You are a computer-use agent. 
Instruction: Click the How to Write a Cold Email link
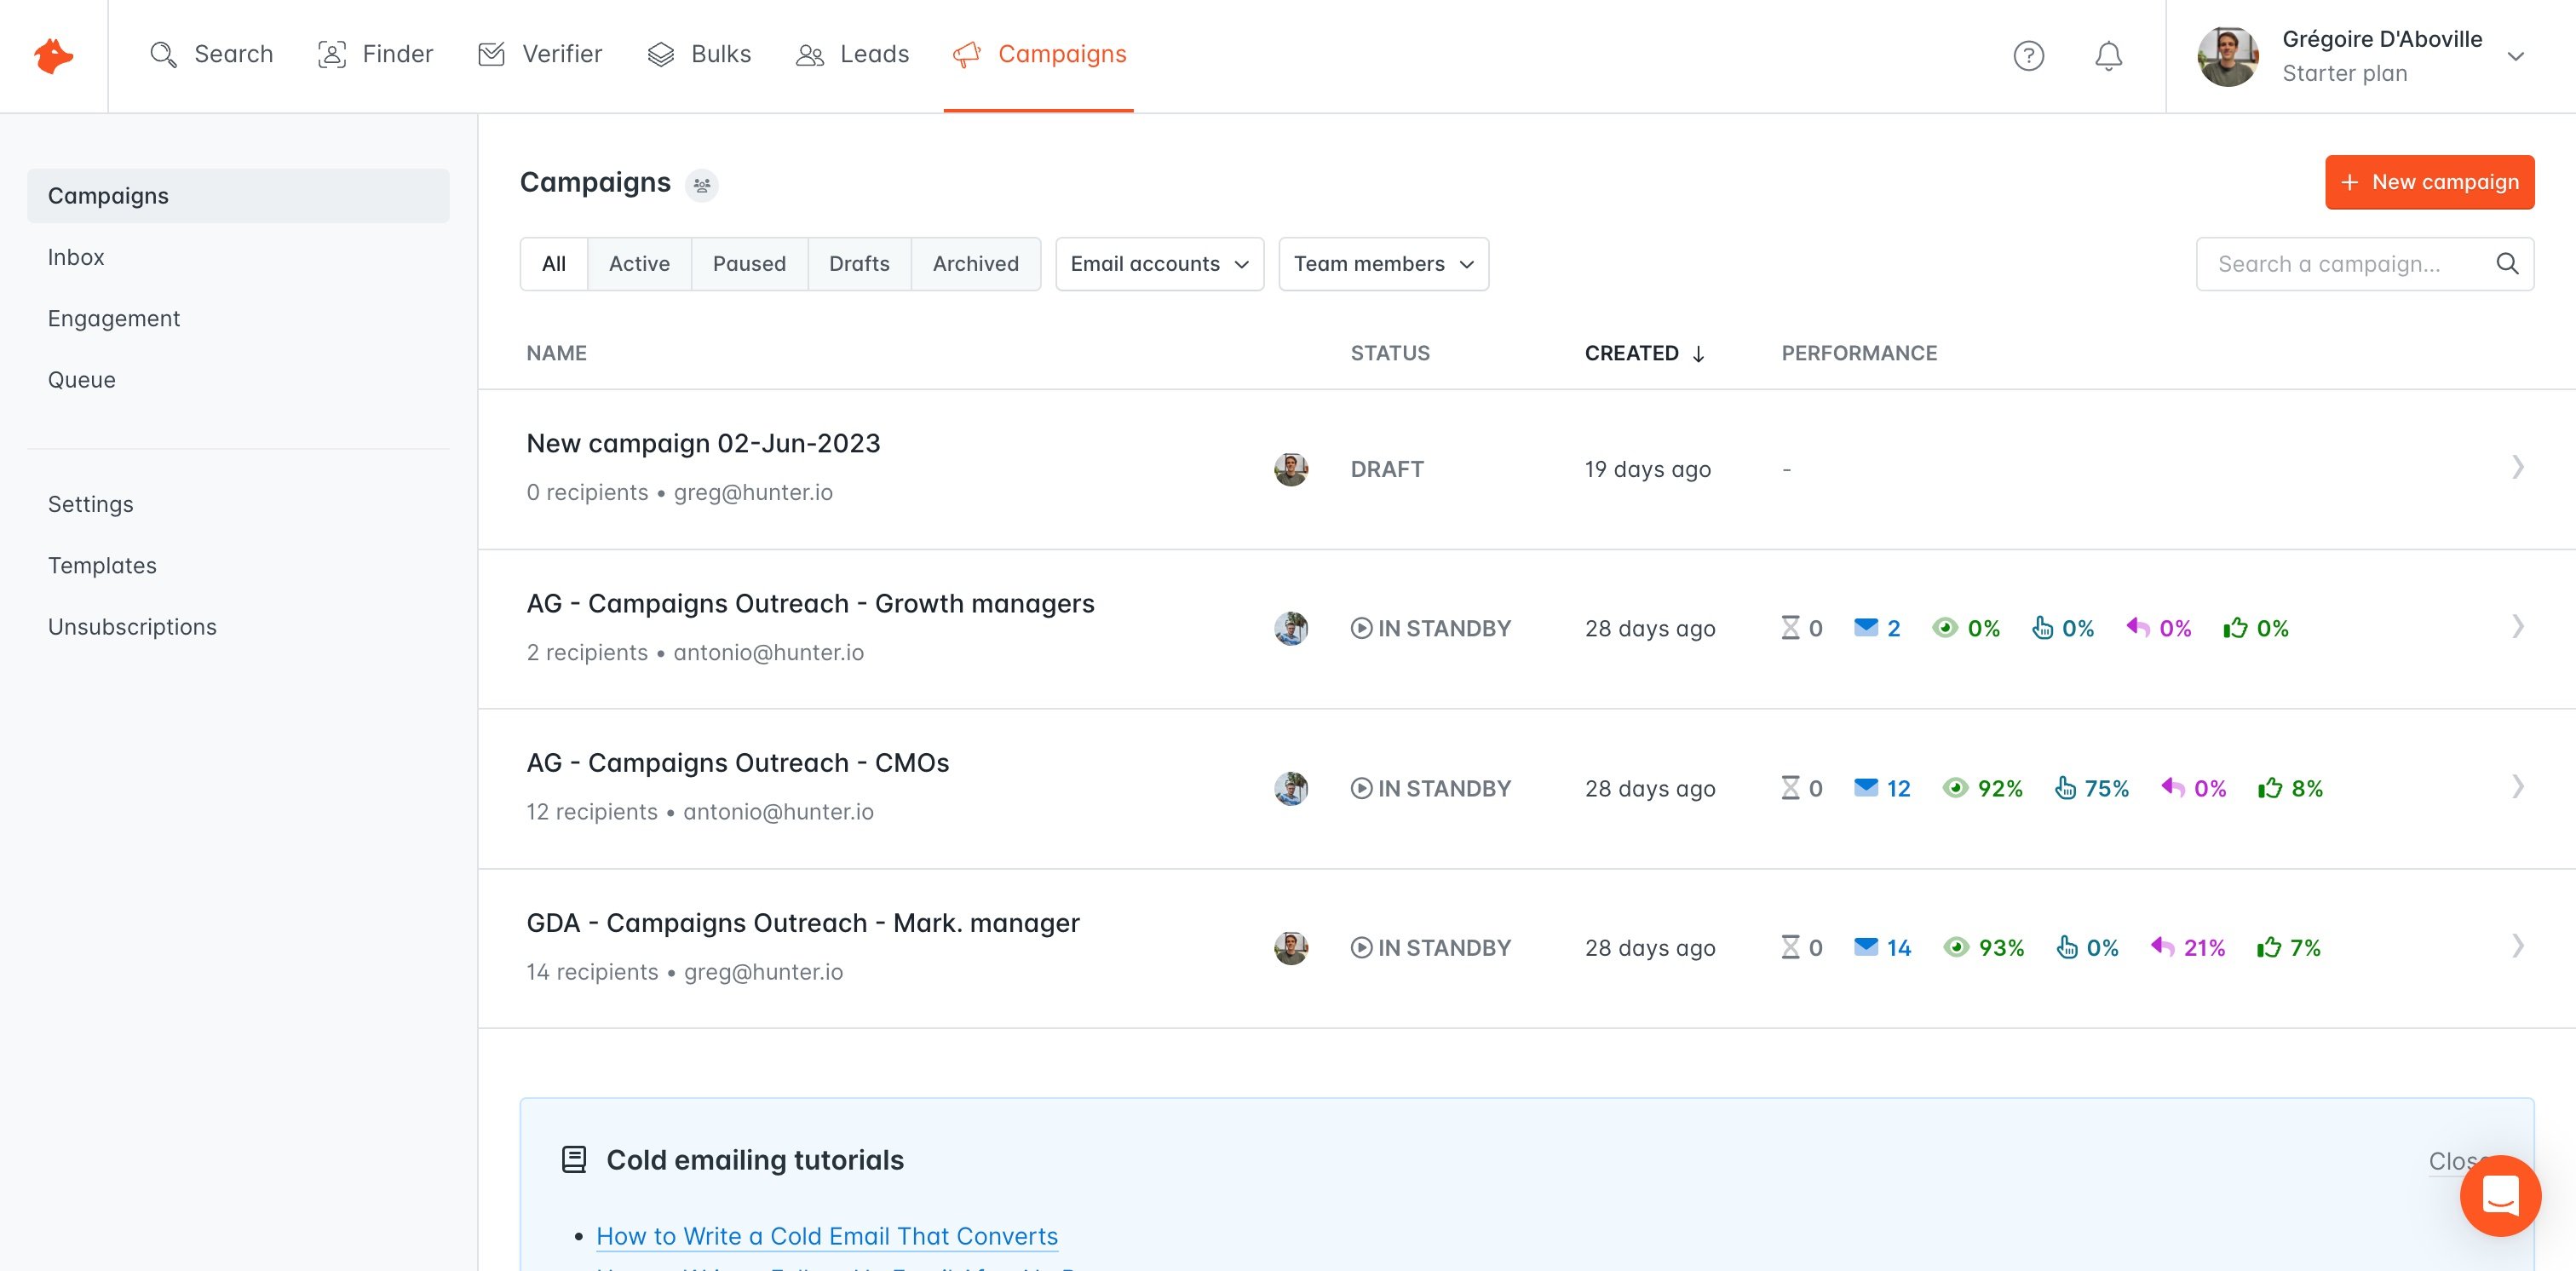[x=826, y=1234]
